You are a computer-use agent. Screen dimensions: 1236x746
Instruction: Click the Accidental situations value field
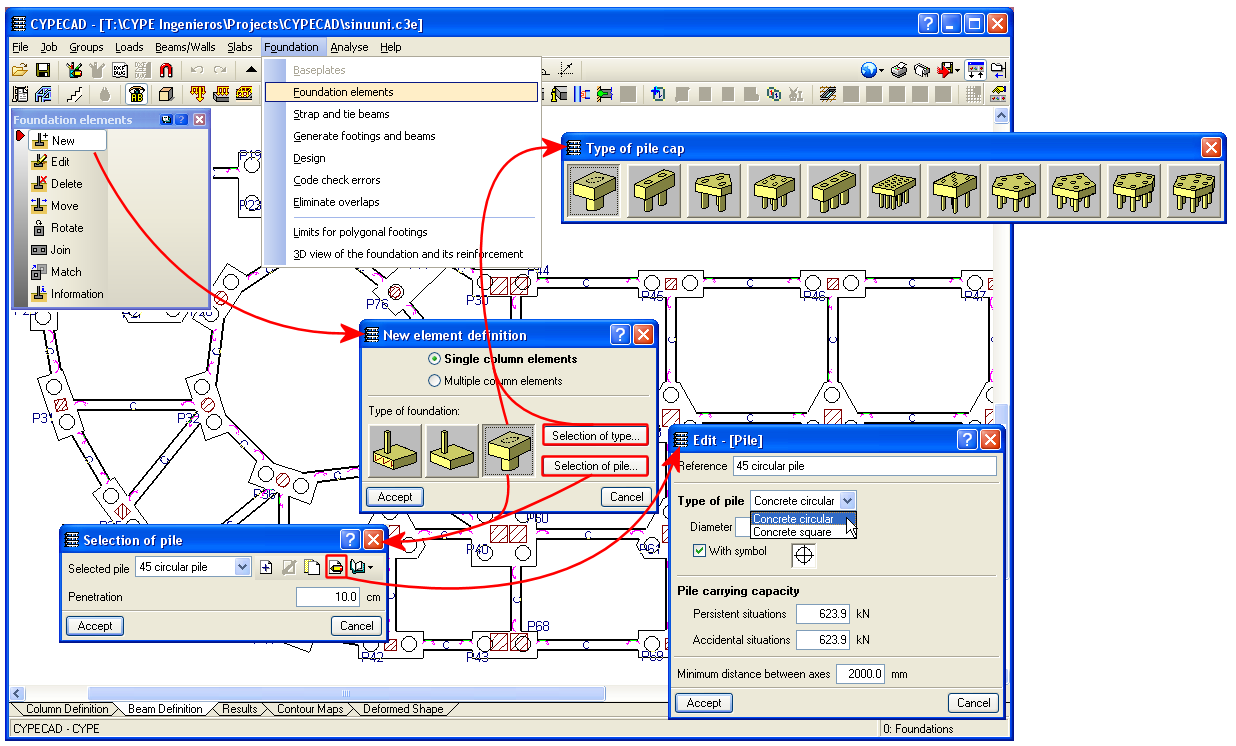coord(823,640)
